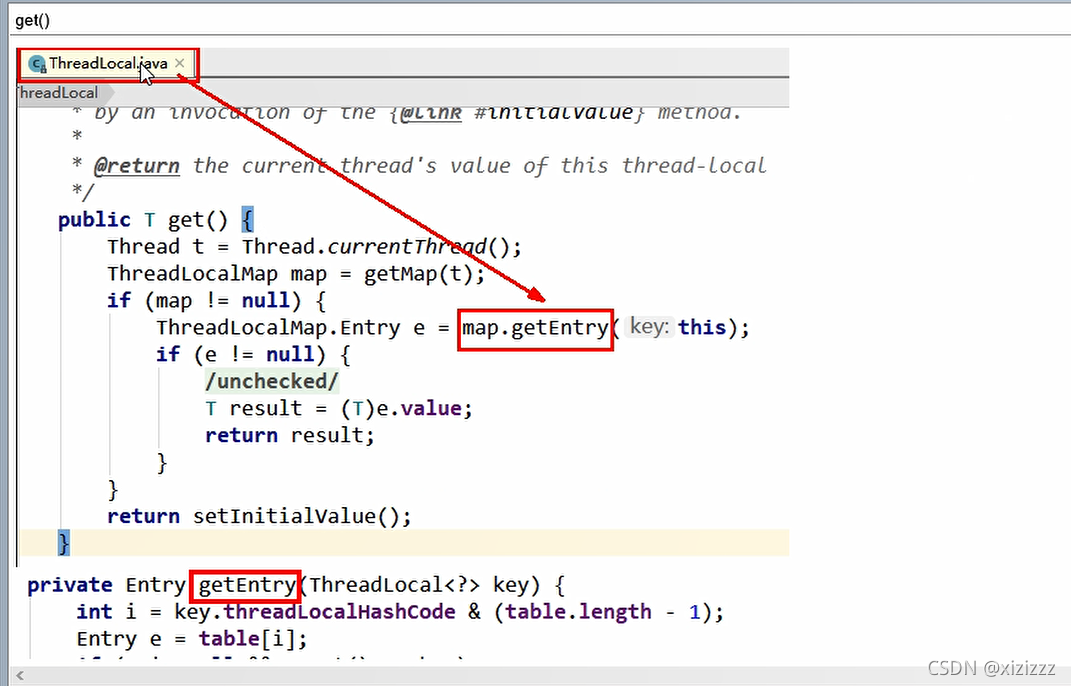Click the 'get()' heading text
Image resolution: width=1071 pixels, height=686 pixels.
click(32, 20)
